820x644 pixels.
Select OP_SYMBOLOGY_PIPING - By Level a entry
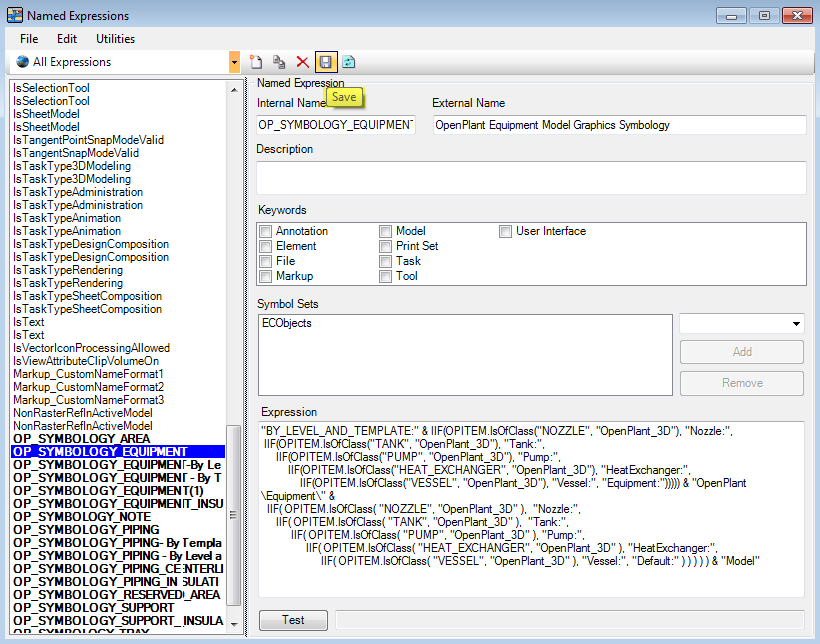(118, 556)
